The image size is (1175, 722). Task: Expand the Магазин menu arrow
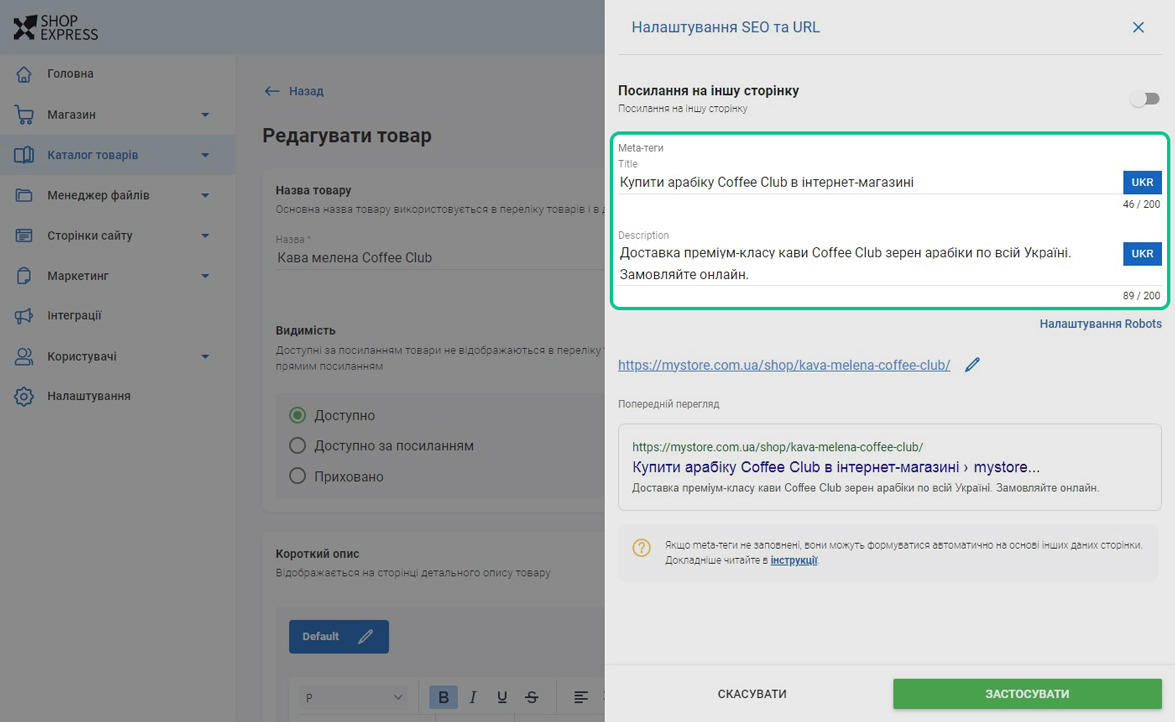[205, 115]
